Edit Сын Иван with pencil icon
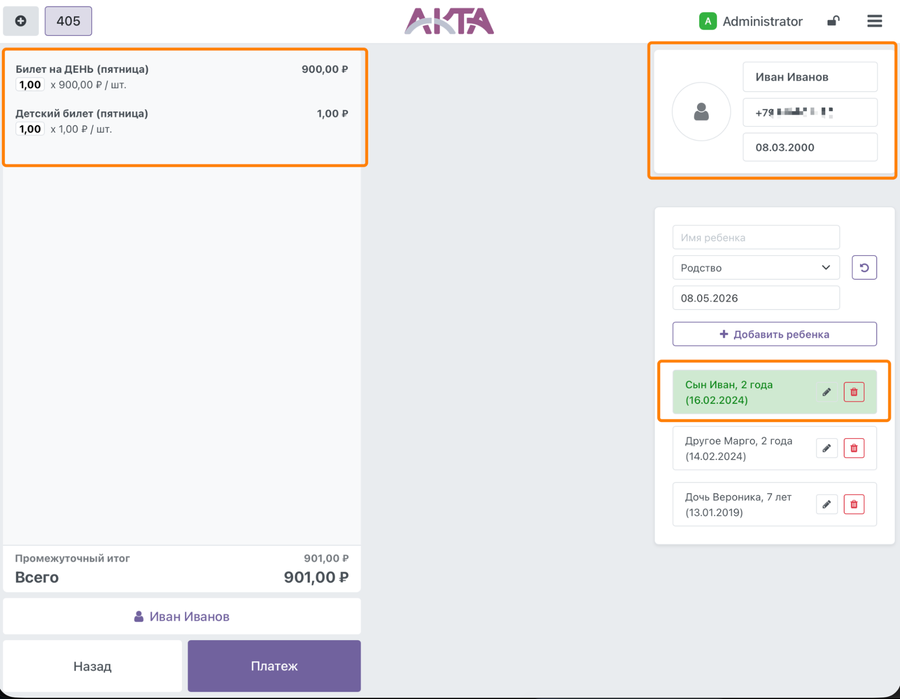The image size is (900, 699). coord(827,392)
